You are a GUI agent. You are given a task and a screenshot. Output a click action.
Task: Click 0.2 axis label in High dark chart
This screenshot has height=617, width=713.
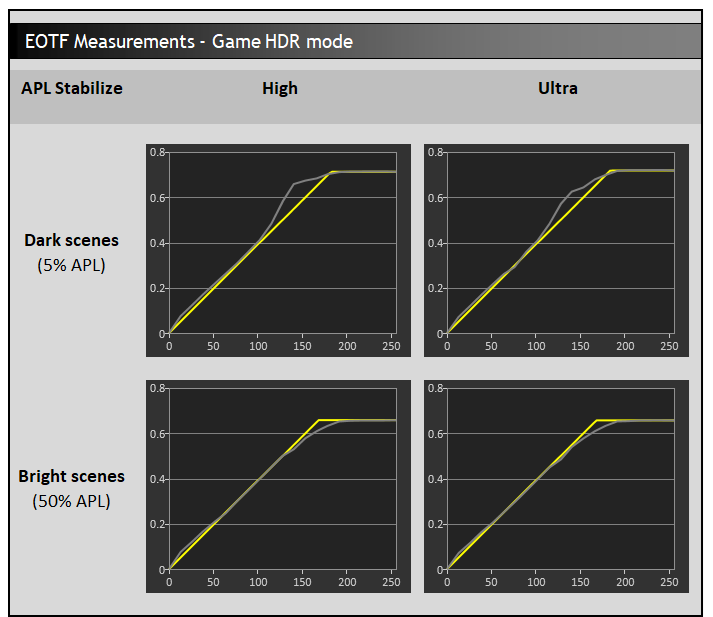coord(157,289)
